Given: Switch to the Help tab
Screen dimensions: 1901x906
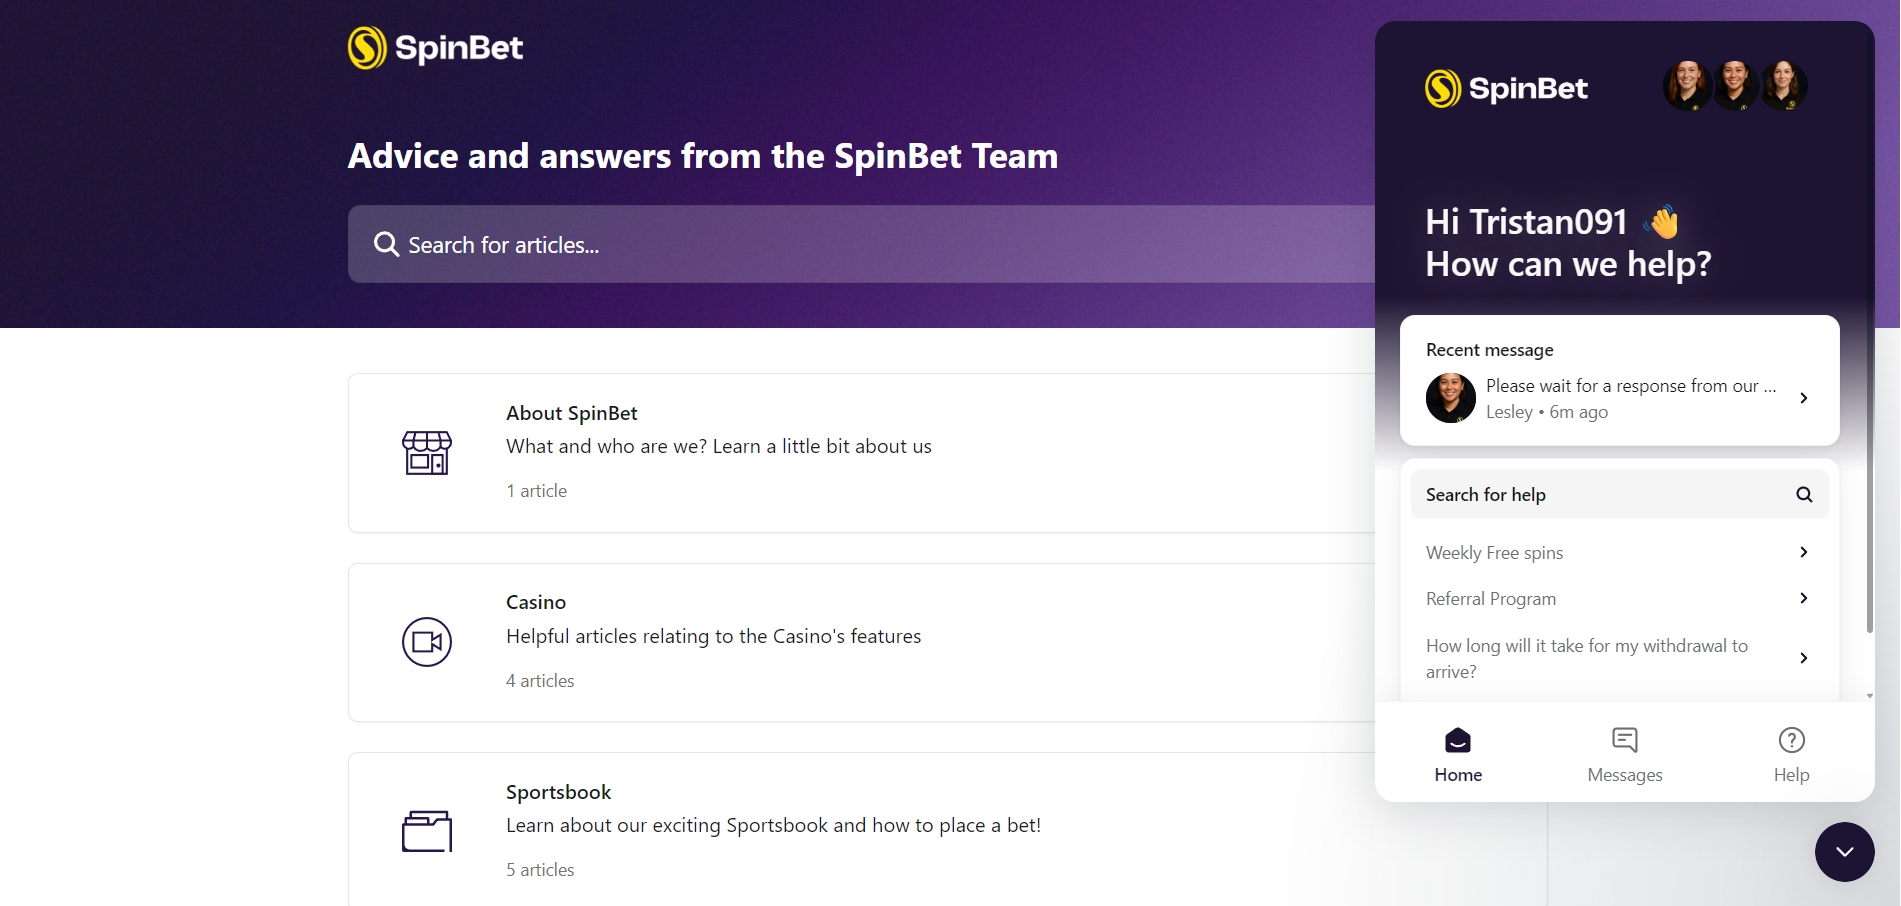Looking at the screenshot, I should 1791,755.
